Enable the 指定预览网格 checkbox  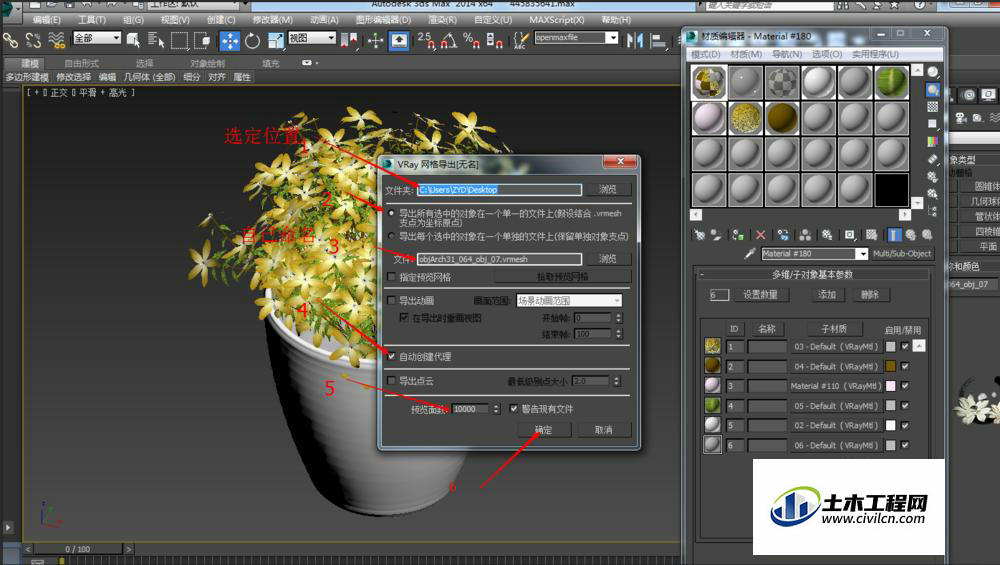(391, 277)
